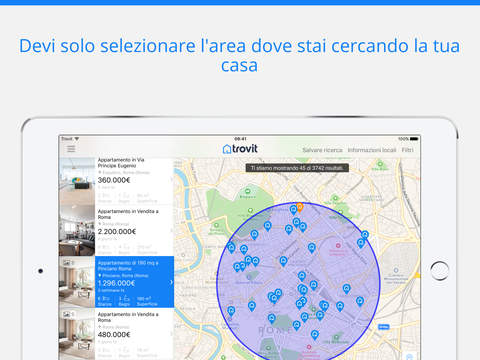Viewport: 480px width, 360px height.
Task: Open the hamburger menu icon
Action: pos(71,149)
